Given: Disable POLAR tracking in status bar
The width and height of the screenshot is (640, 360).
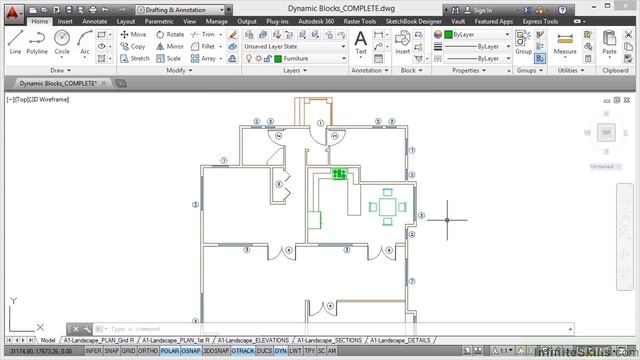Looking at the screenshot, I should [169, 351].
